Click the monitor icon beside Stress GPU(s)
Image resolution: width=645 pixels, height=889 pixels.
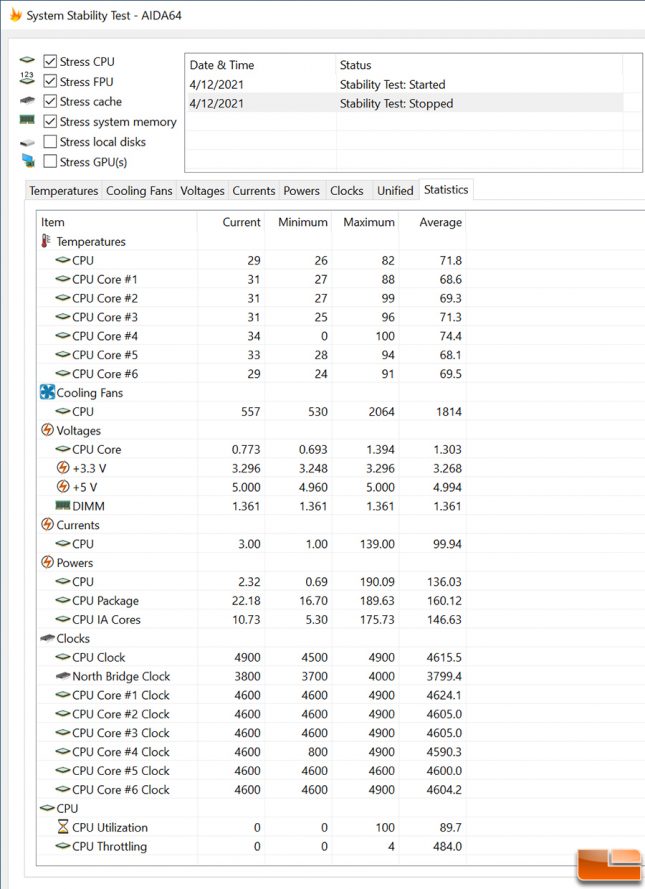[x=28, y=160]
